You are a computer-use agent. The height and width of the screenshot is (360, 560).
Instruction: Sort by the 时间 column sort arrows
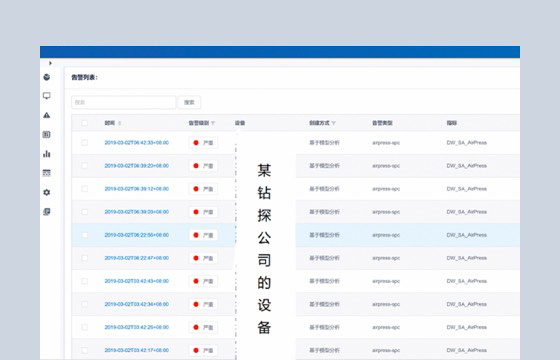click(120, 123)
